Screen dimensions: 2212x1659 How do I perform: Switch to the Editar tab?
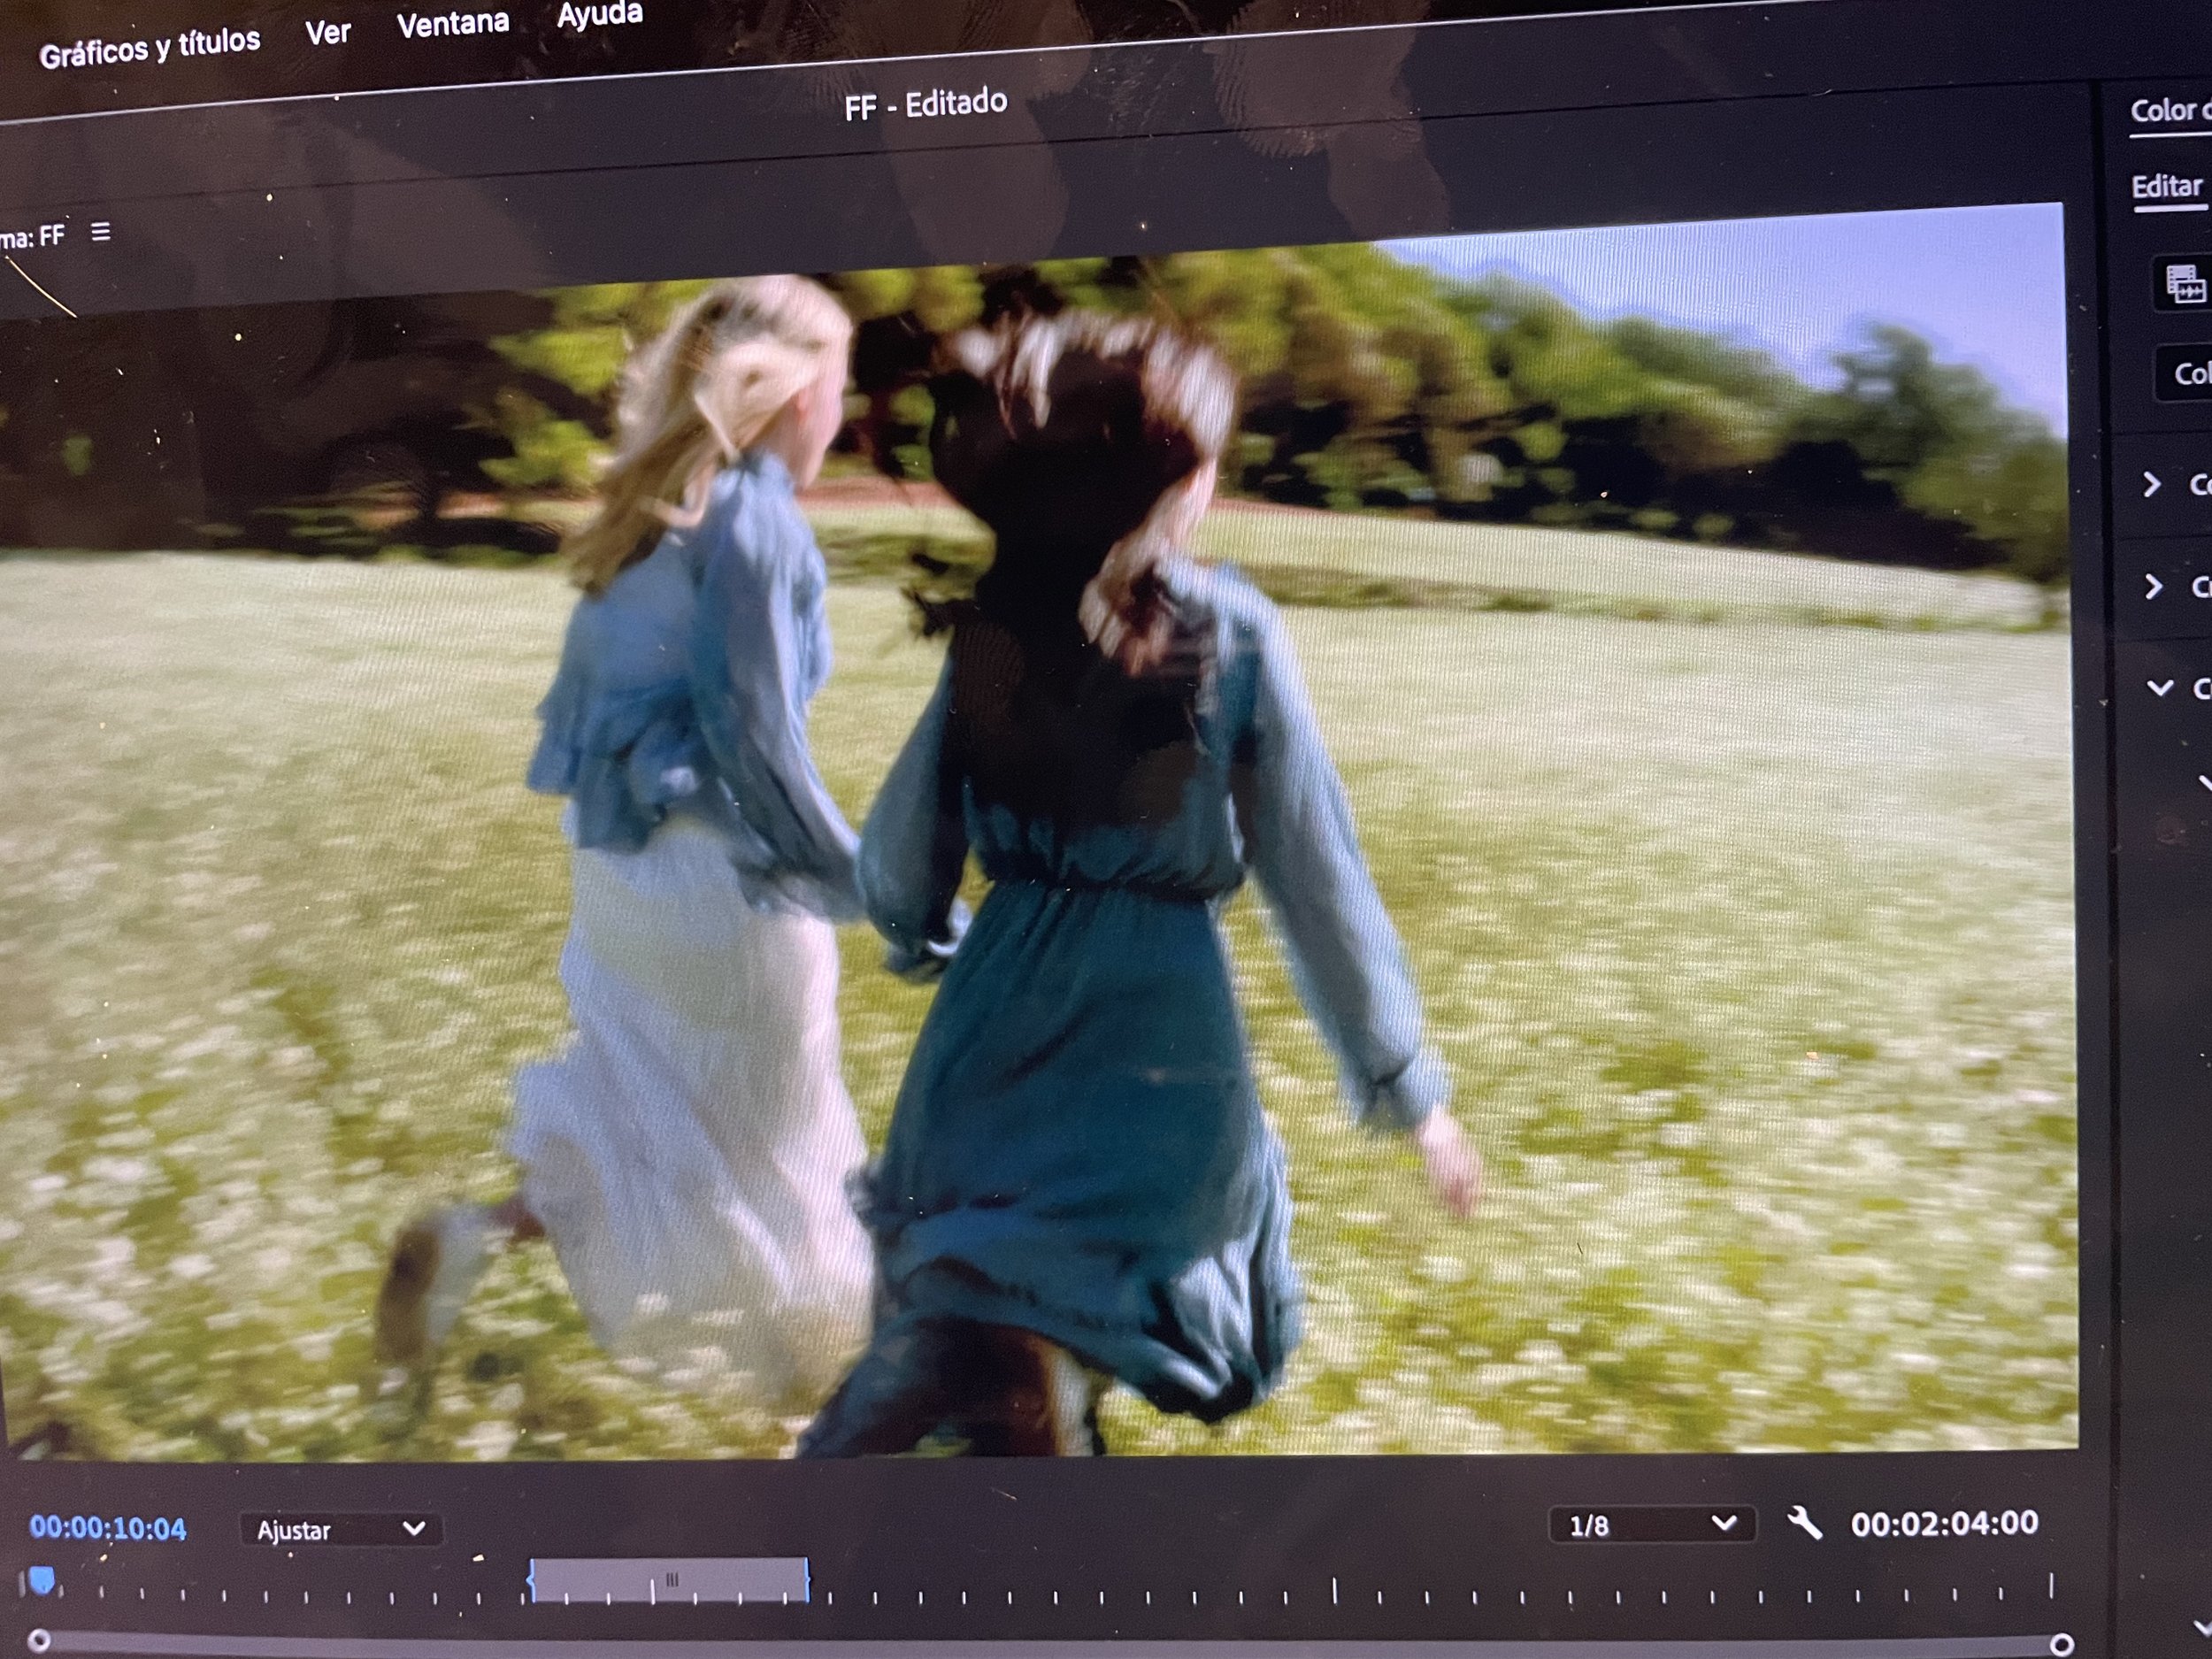tap(2167, 187)
